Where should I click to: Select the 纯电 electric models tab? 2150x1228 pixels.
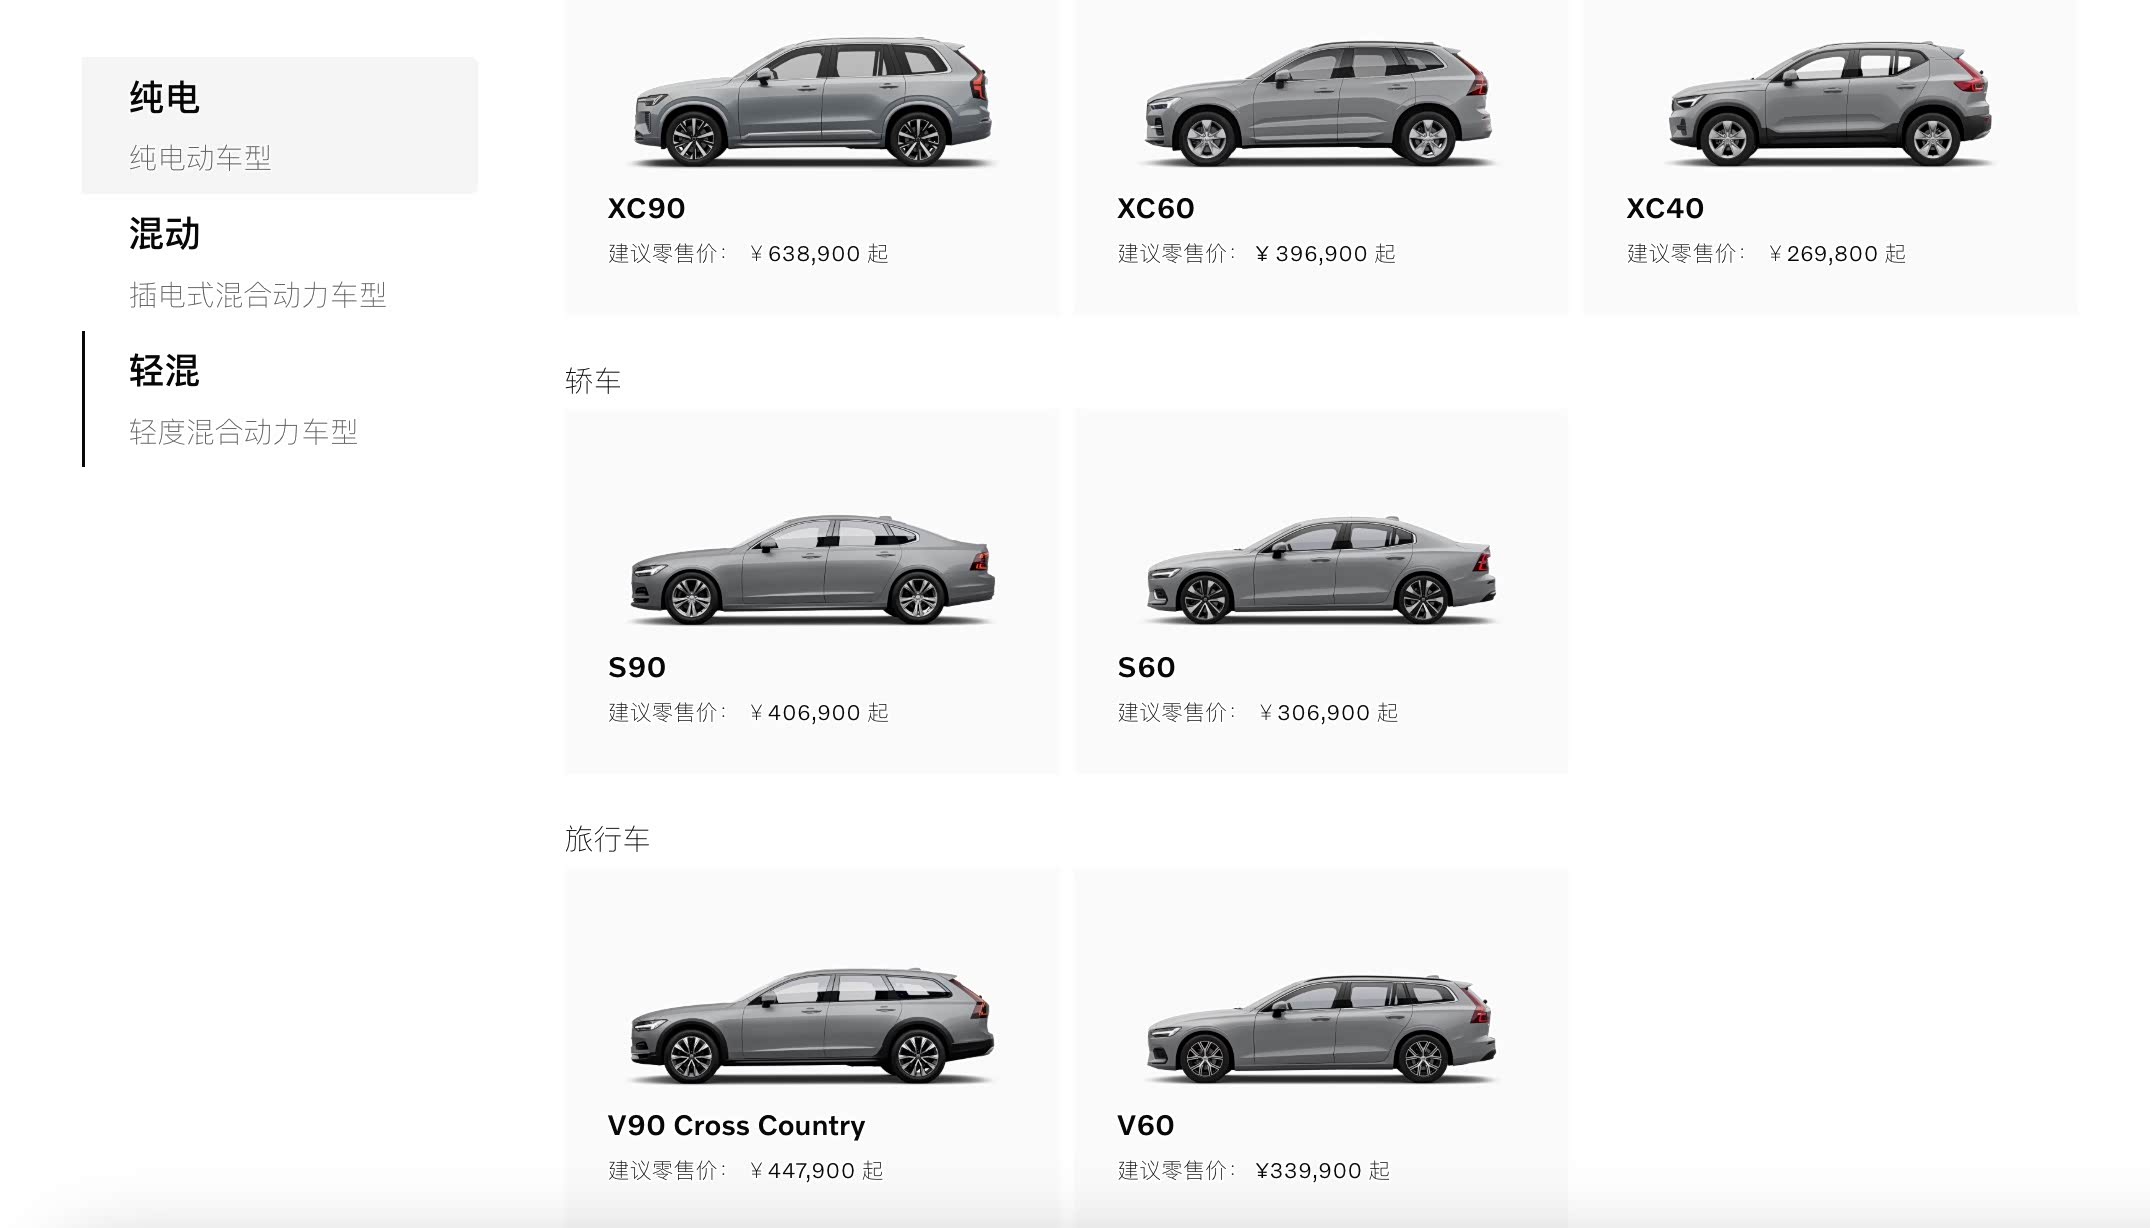click(280, 125)
